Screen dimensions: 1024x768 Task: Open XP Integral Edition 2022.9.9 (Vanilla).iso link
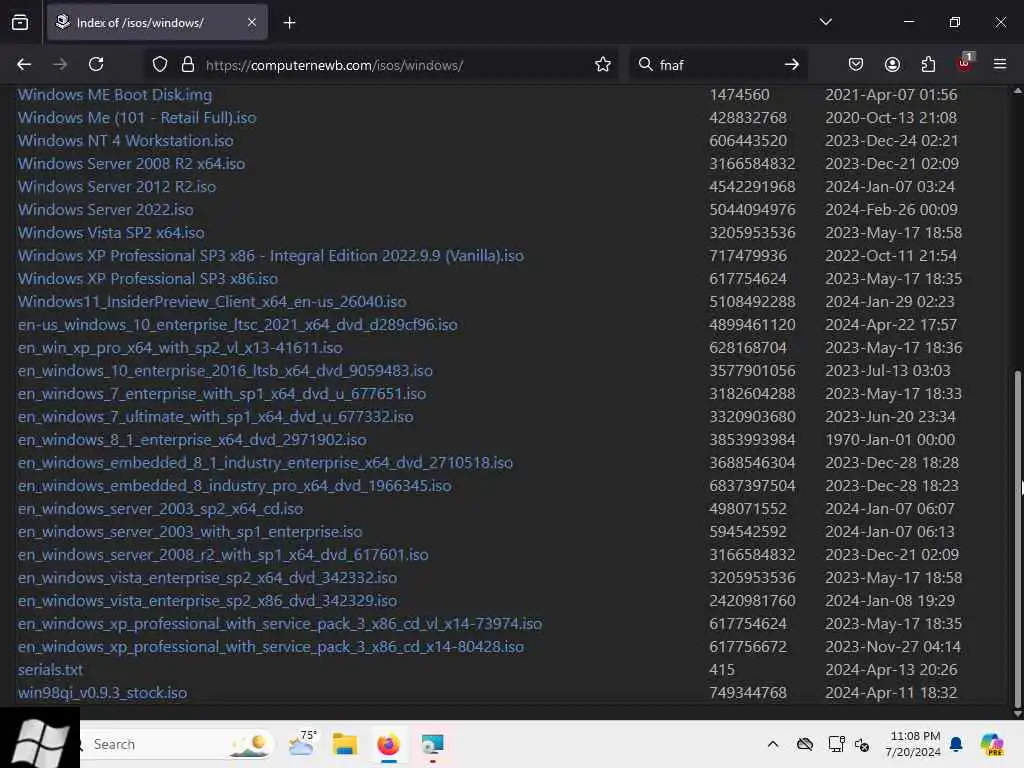(271, 255)
